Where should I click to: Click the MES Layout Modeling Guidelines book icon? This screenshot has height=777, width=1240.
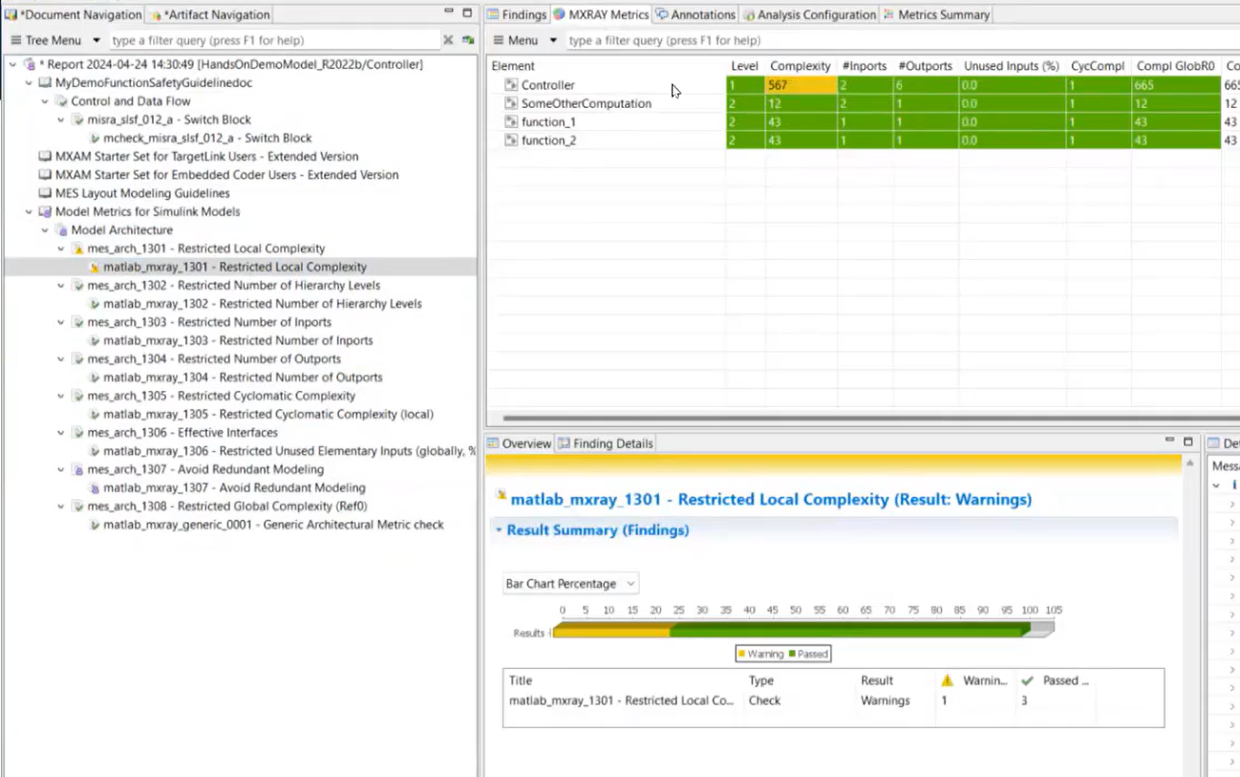[x=45, y=193]
